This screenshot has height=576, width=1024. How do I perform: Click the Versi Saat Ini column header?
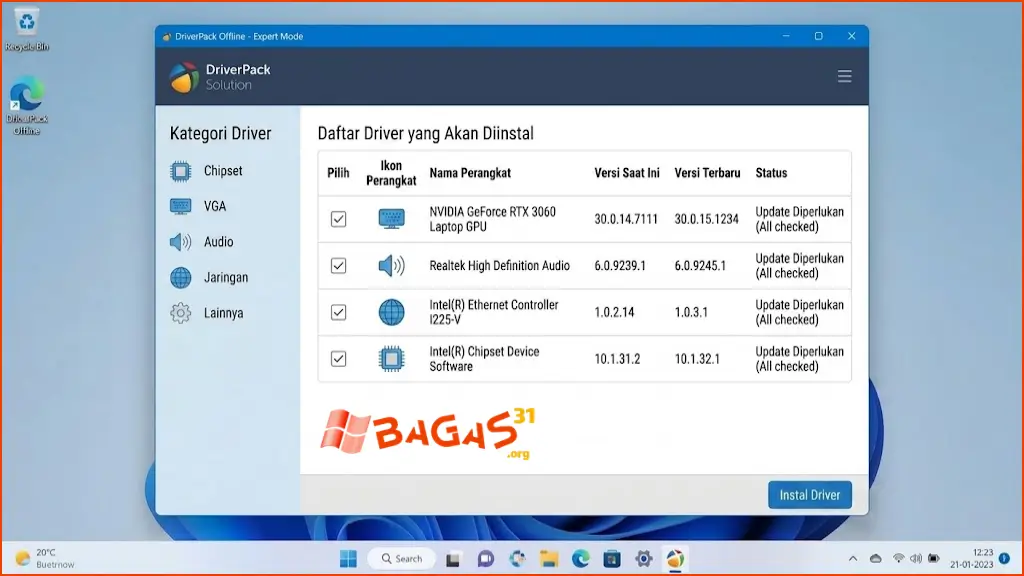627,173
